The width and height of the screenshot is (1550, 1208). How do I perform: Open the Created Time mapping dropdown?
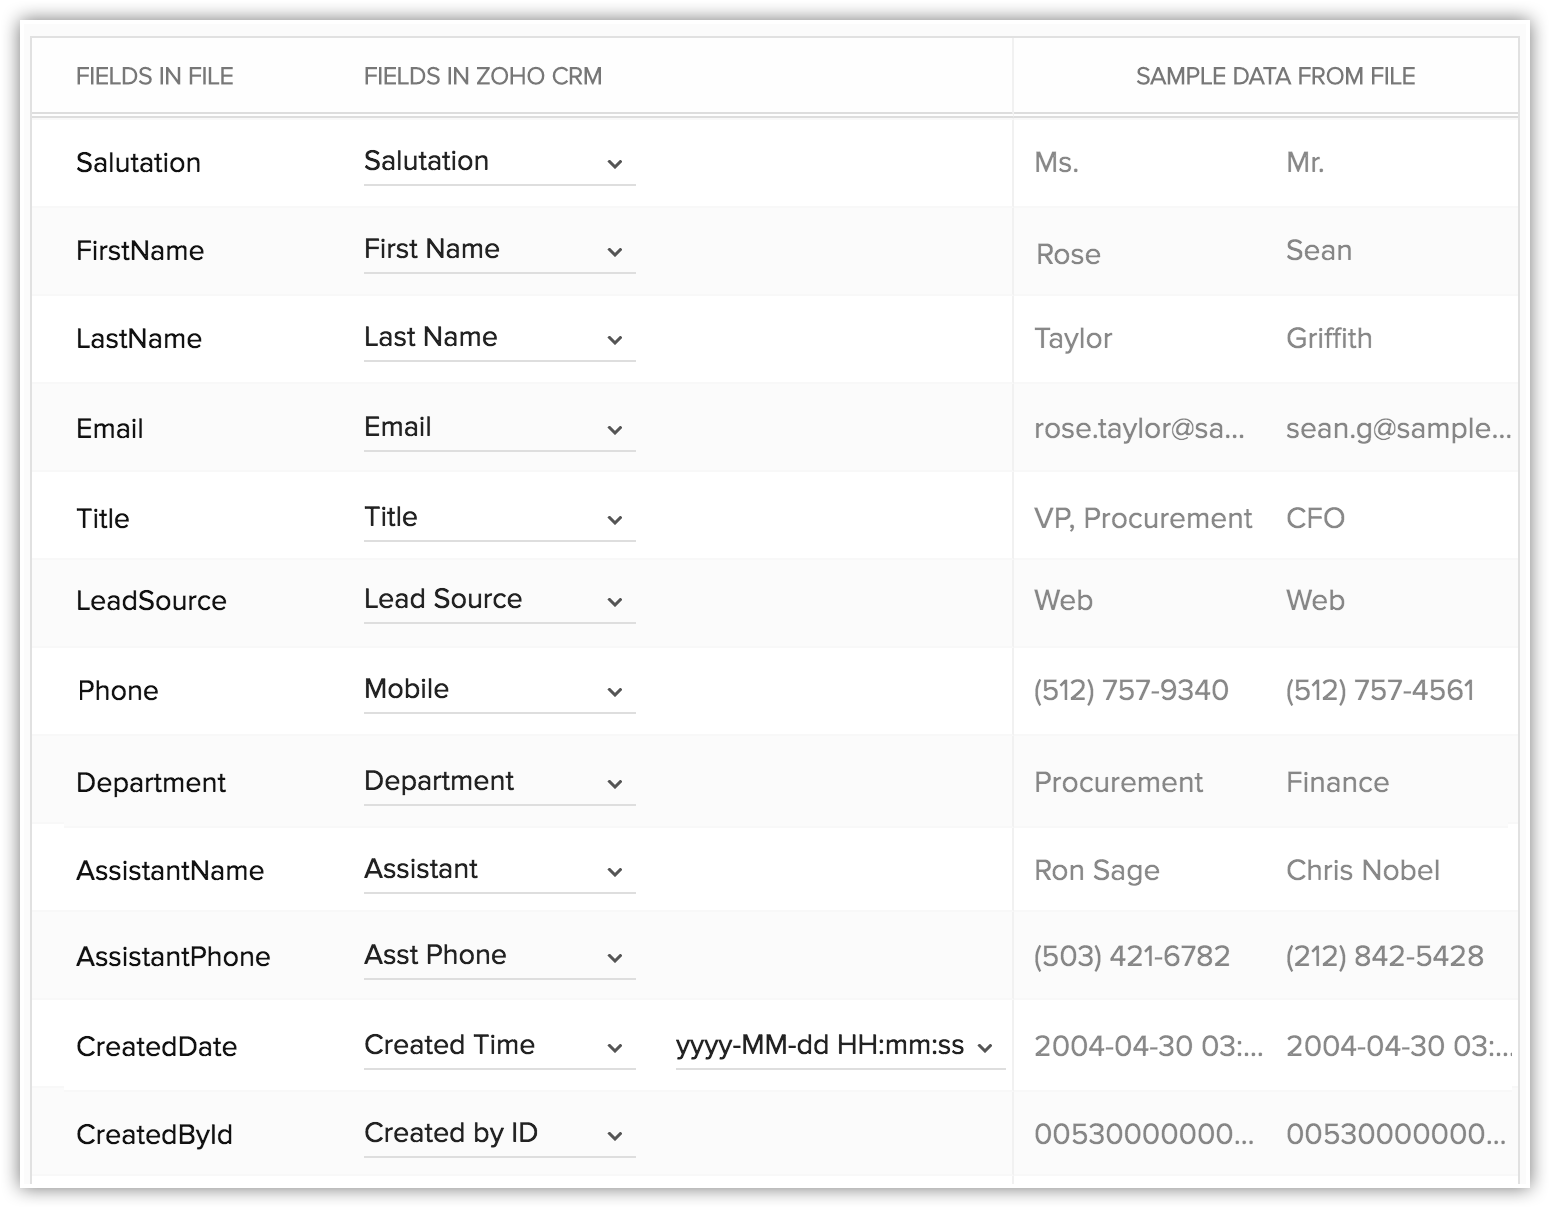point(499,1046)
